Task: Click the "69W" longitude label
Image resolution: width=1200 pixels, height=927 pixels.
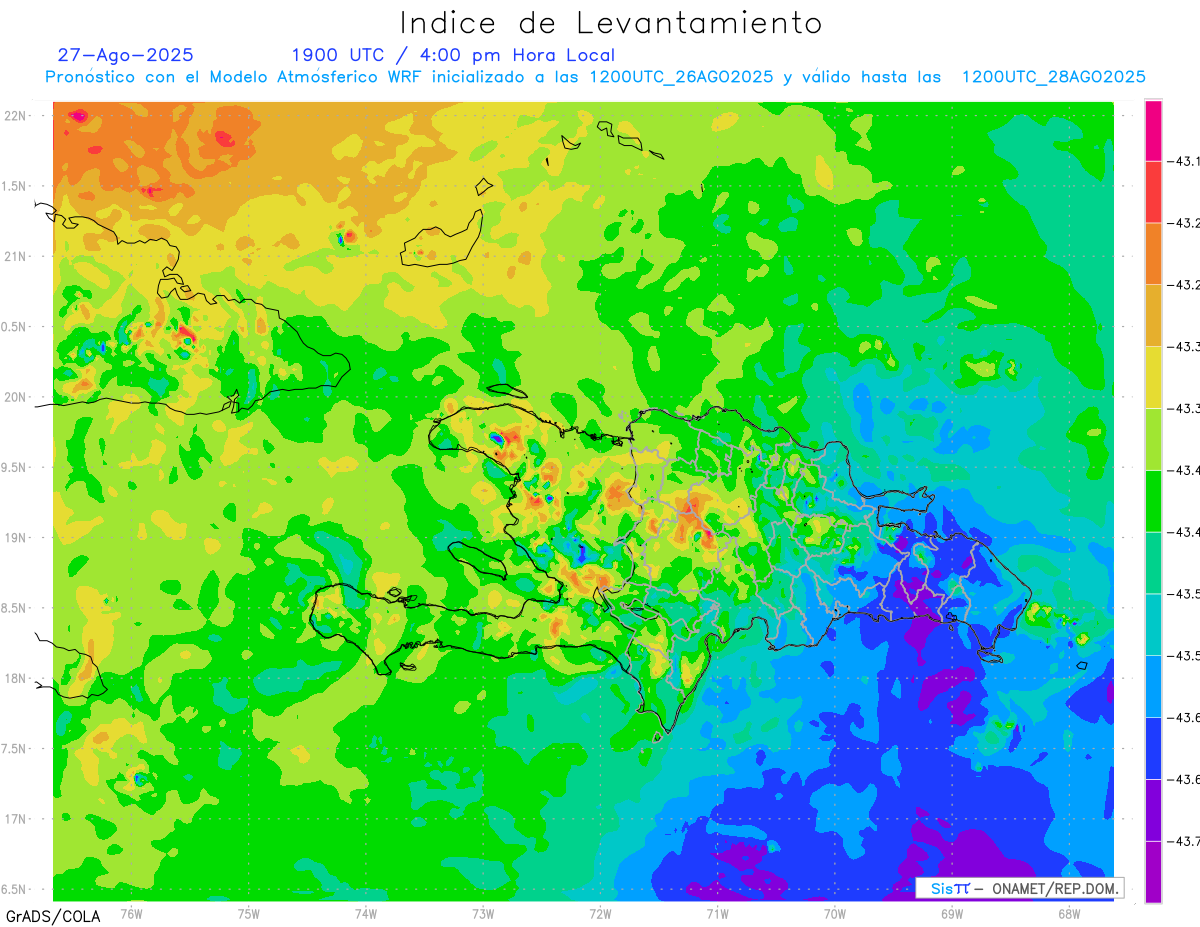Action: click(952, 913)
